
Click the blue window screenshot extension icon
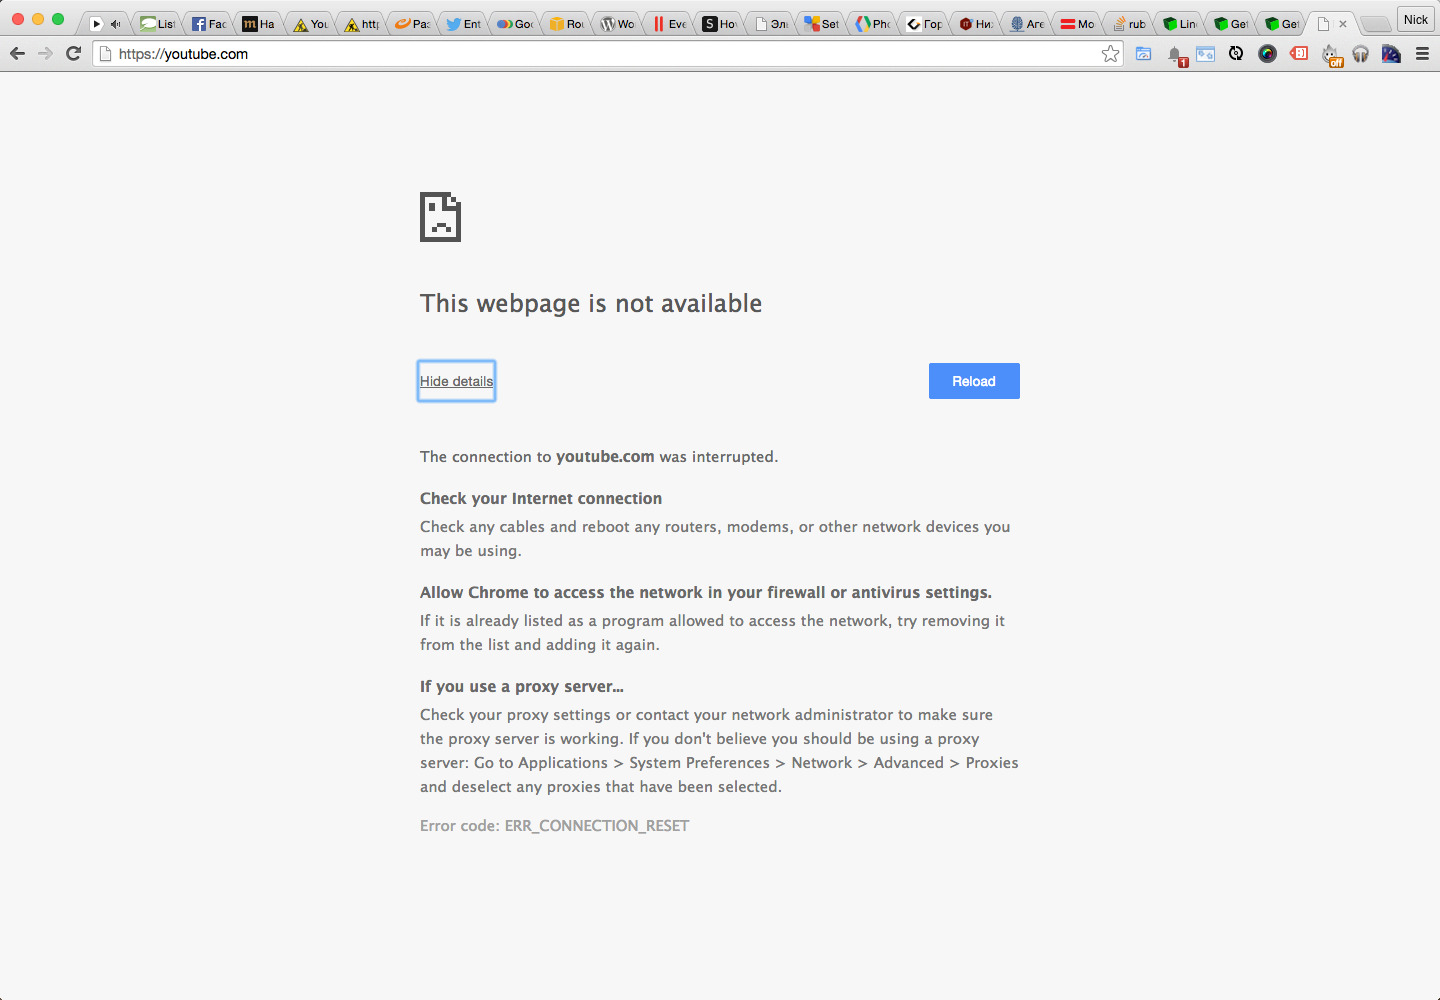coord(1206,54)
